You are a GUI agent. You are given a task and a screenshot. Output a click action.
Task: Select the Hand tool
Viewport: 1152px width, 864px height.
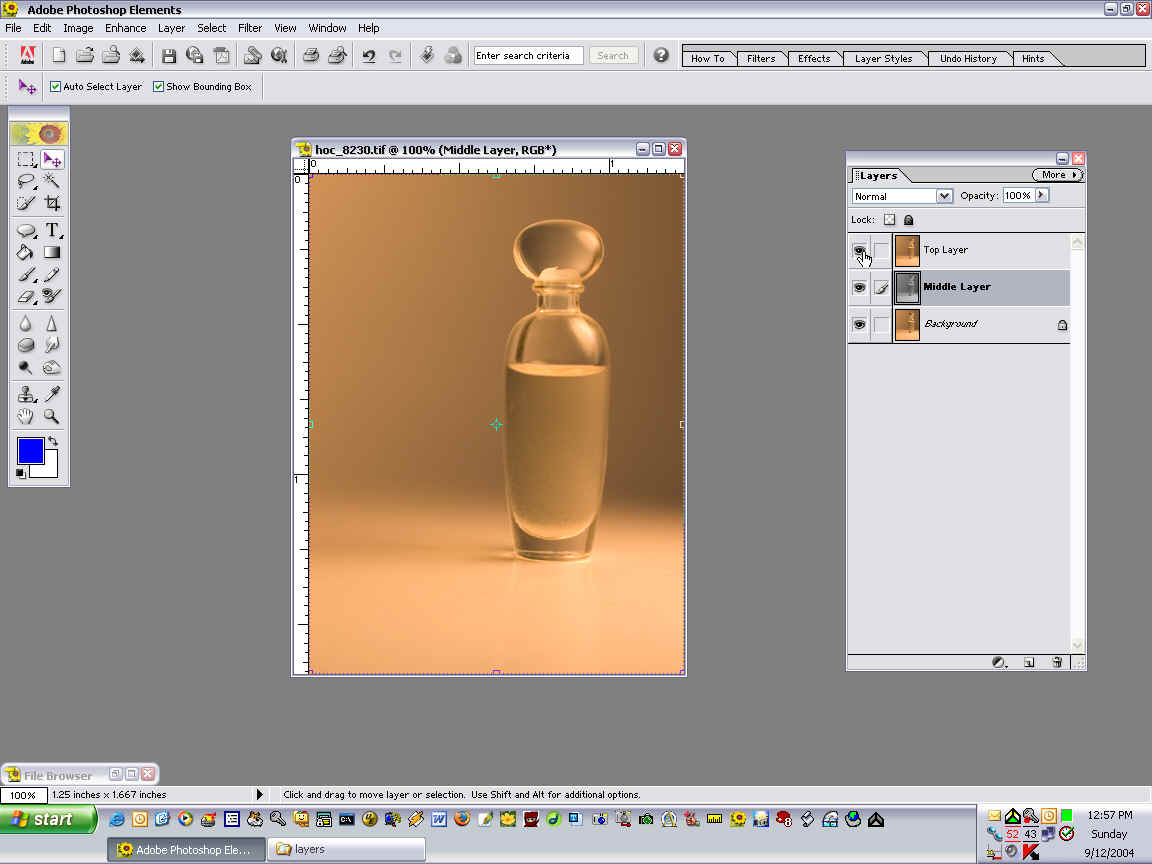[x=27, y=416]
